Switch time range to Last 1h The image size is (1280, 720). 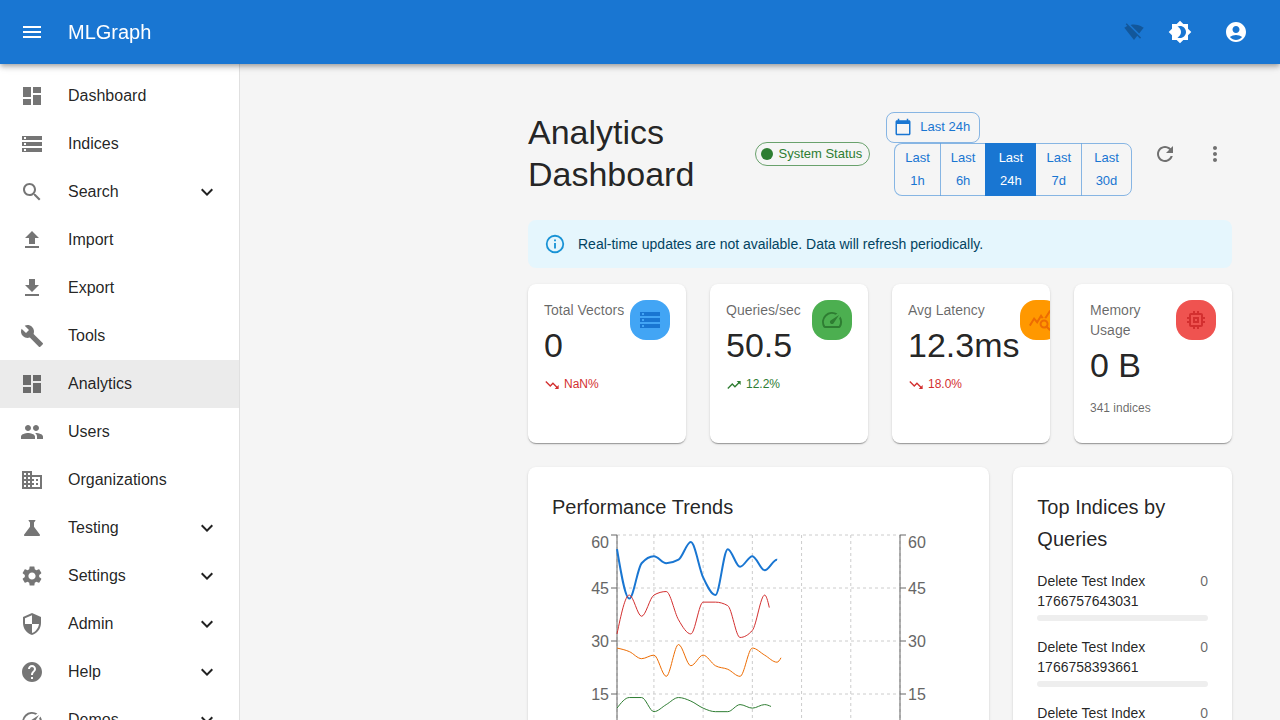pyautogui.click(x=917, y=169)
